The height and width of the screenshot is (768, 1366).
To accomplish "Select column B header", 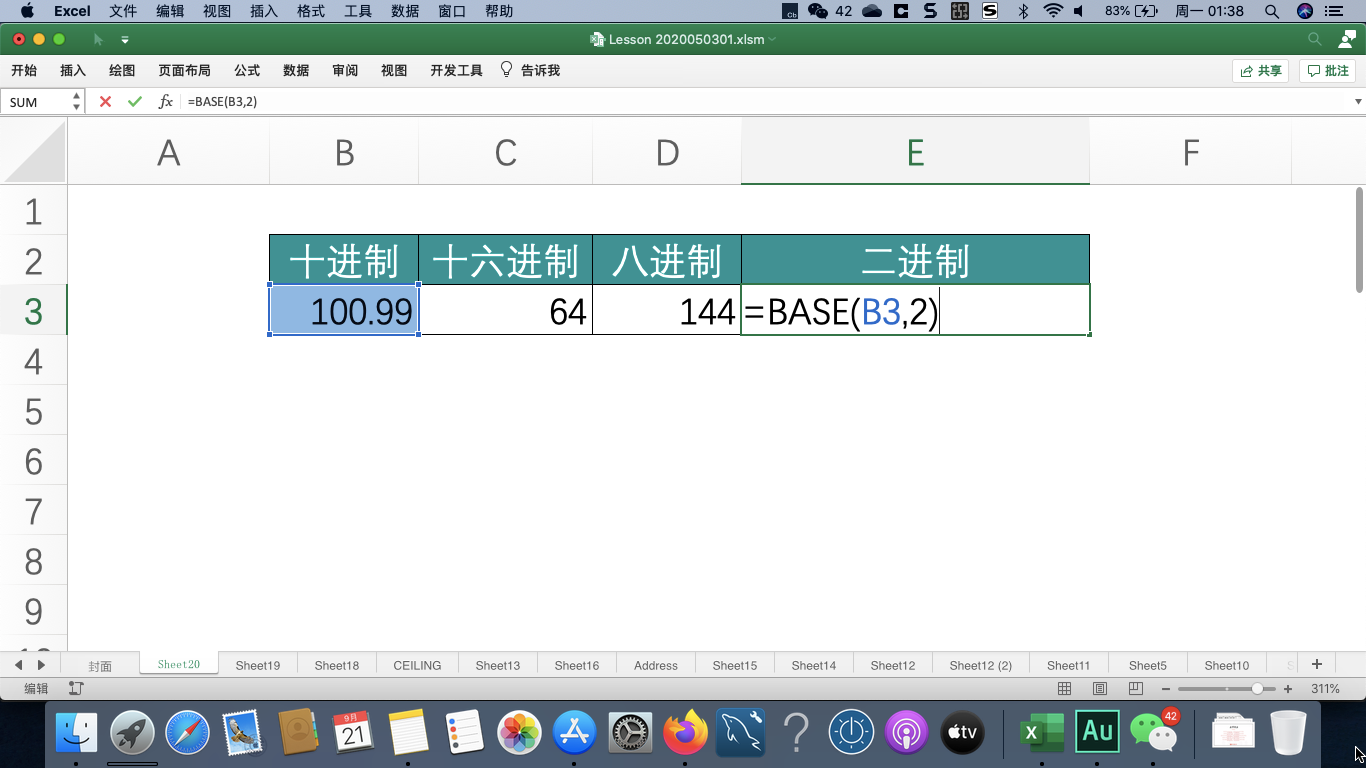I will [x=344, y=152].
